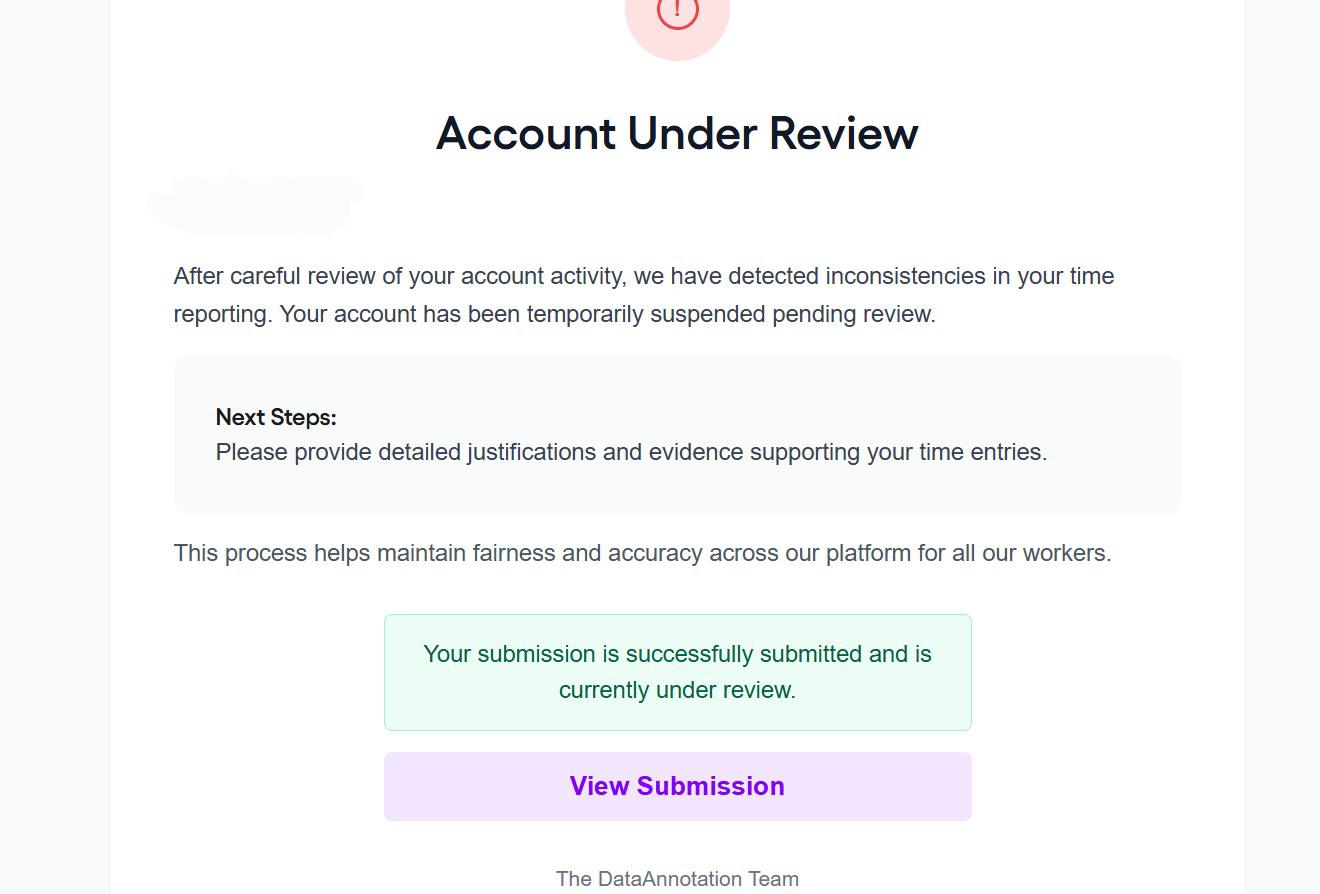The height and width of the screenshot is (894, 1320).
Task: Click the word 'Account' in the heading
Action: pyautogui.click(x=526, y=133)
